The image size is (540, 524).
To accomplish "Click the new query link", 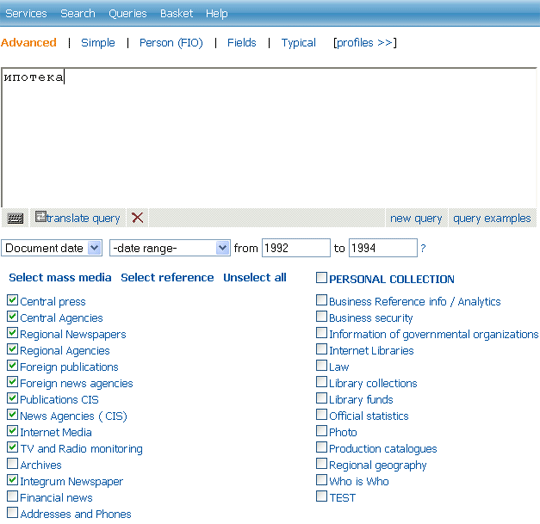I will pyautogui.click(x=416, y=218).
